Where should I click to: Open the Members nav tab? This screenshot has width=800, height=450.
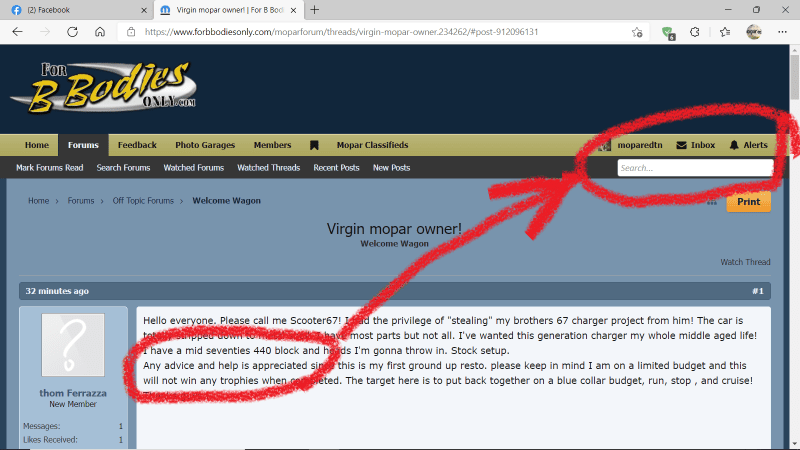(272, 145)
